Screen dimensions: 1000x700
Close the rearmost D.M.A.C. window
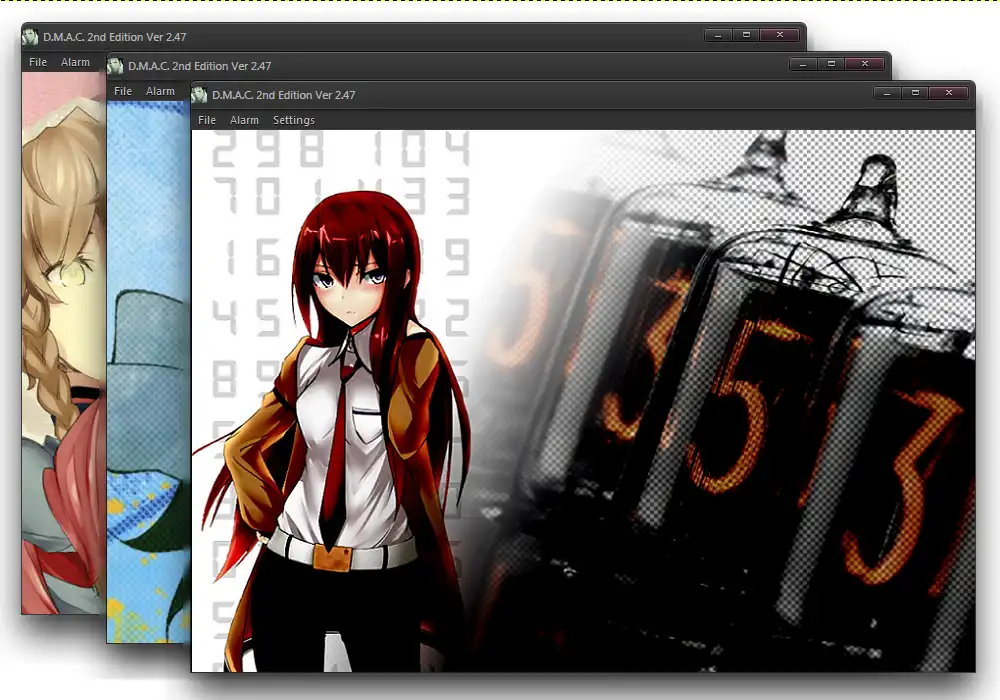780,35
